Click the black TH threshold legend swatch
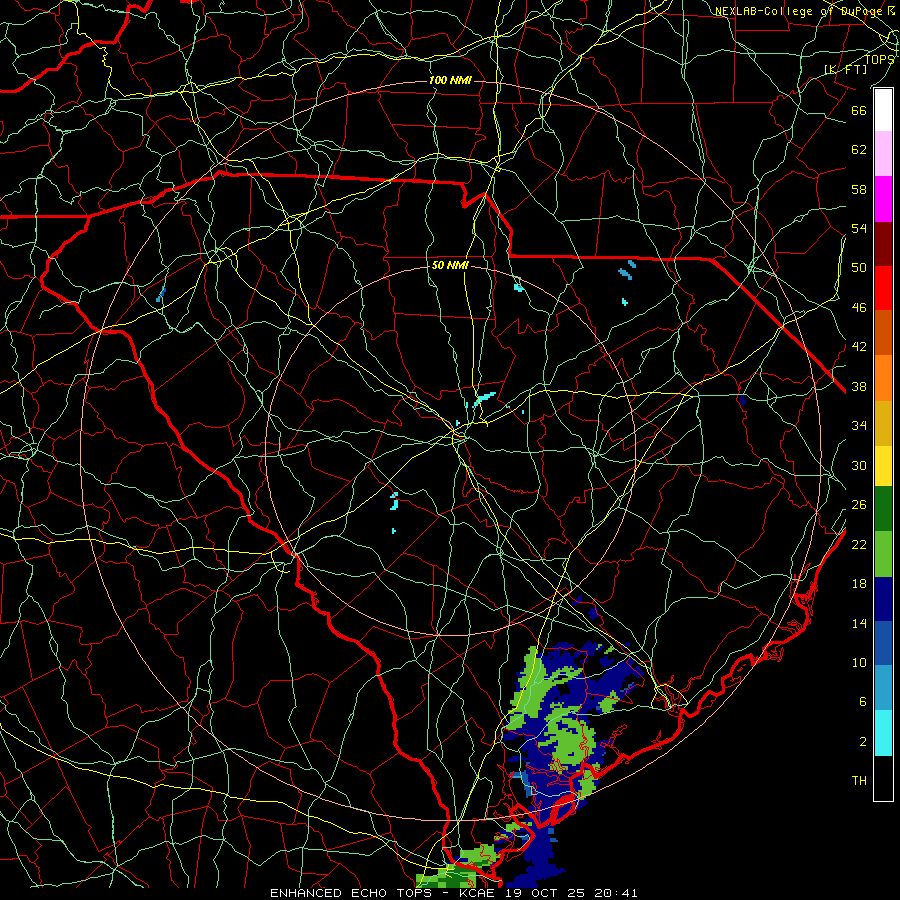This screenshot has width=900, height=900. pyautogui.click(x=883, y=778)
